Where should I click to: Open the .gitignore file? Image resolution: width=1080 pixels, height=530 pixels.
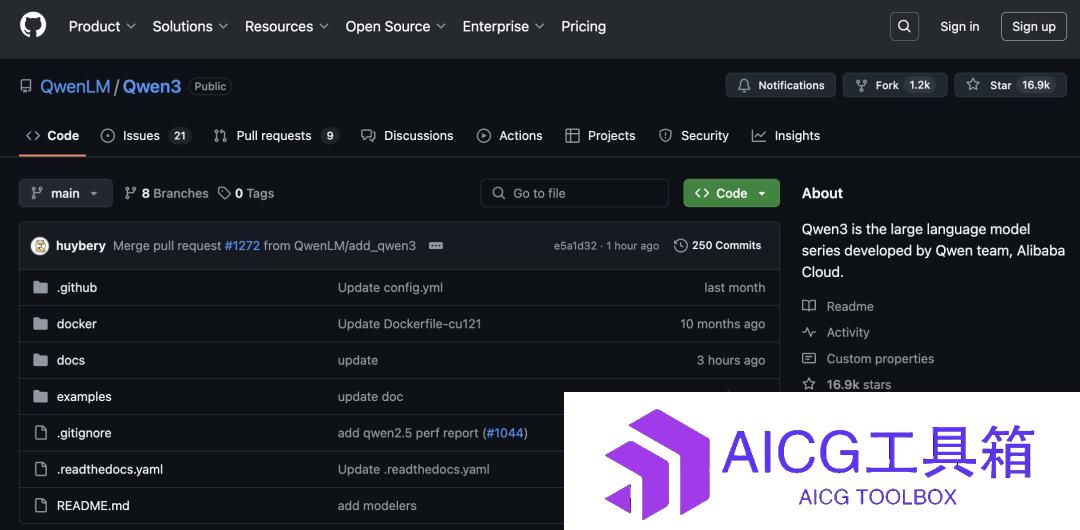coord(84,434)
